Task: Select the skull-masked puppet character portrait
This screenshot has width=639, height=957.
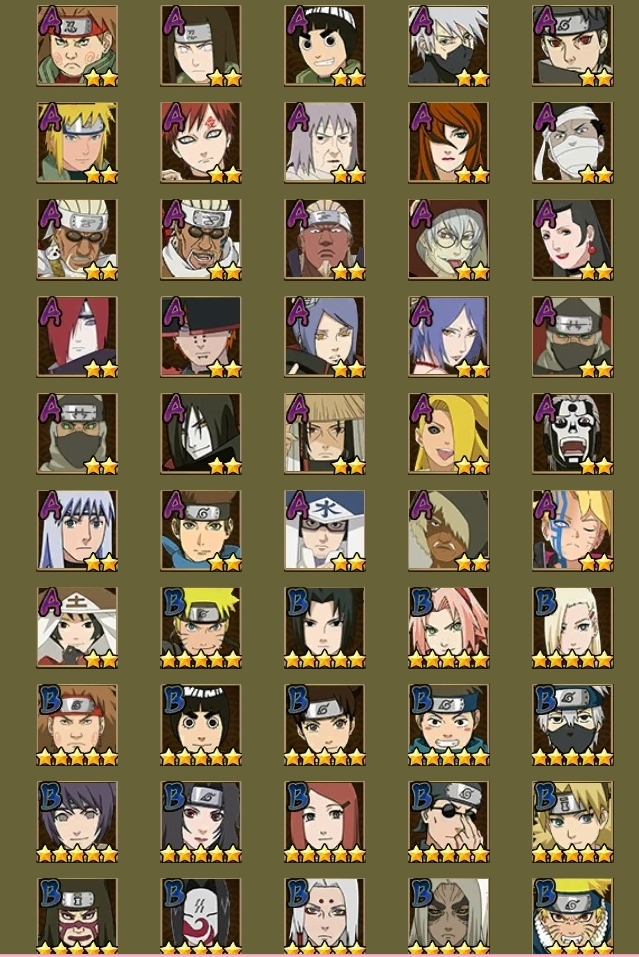Action: pyautogui.click(x=572, y=433)
